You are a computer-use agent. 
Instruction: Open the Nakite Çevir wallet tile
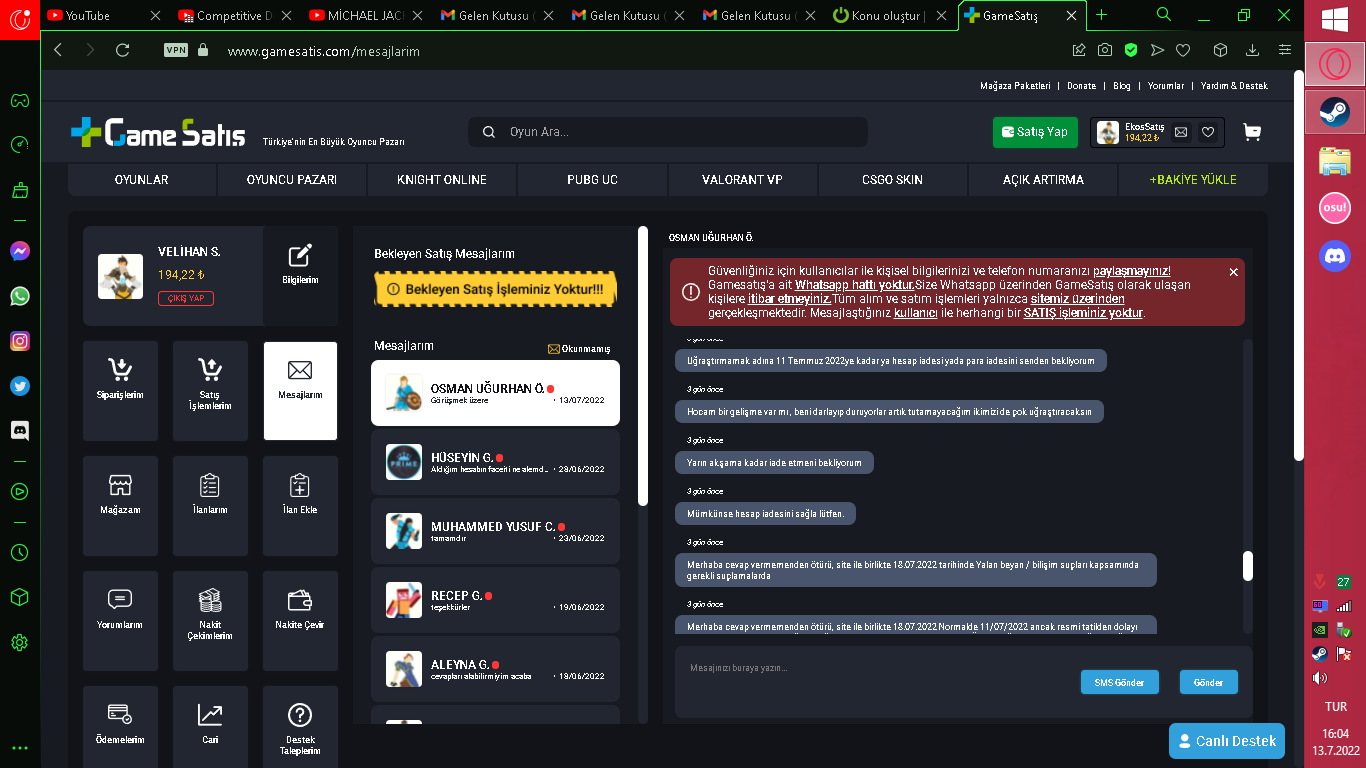point(300,621)
